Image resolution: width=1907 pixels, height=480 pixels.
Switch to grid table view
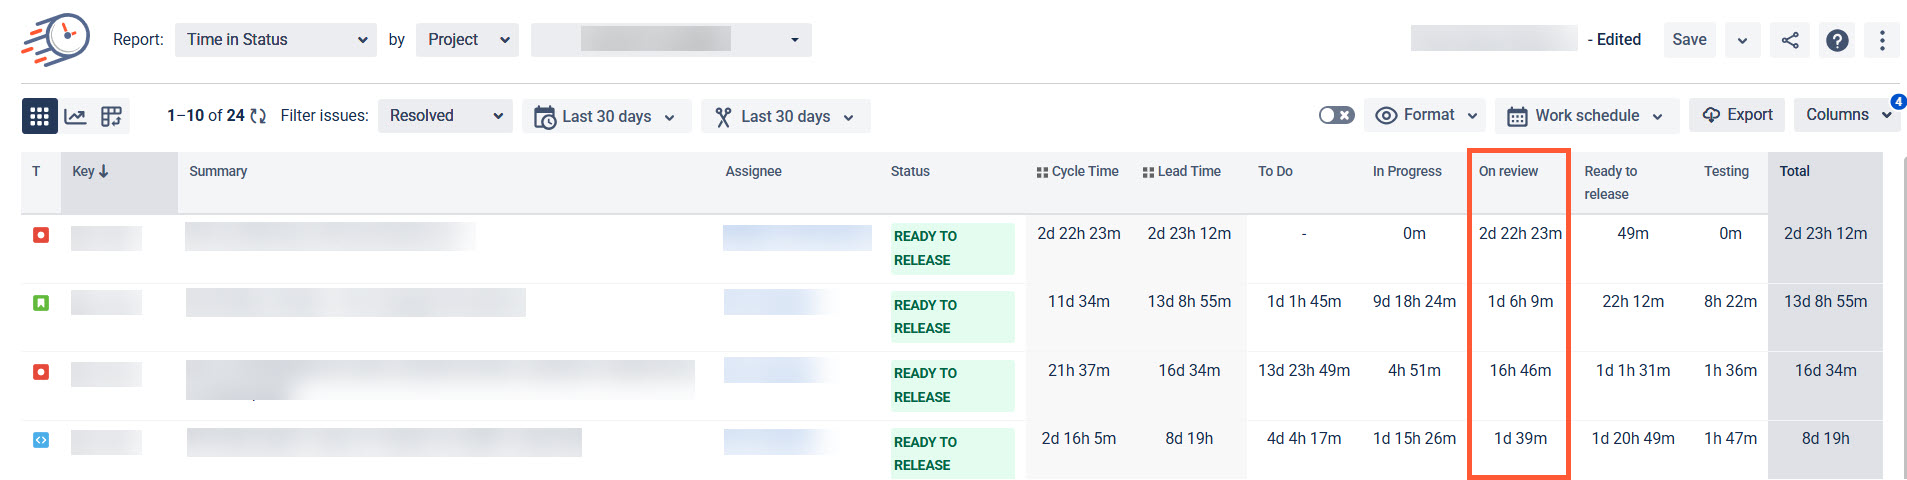point(39,116)
